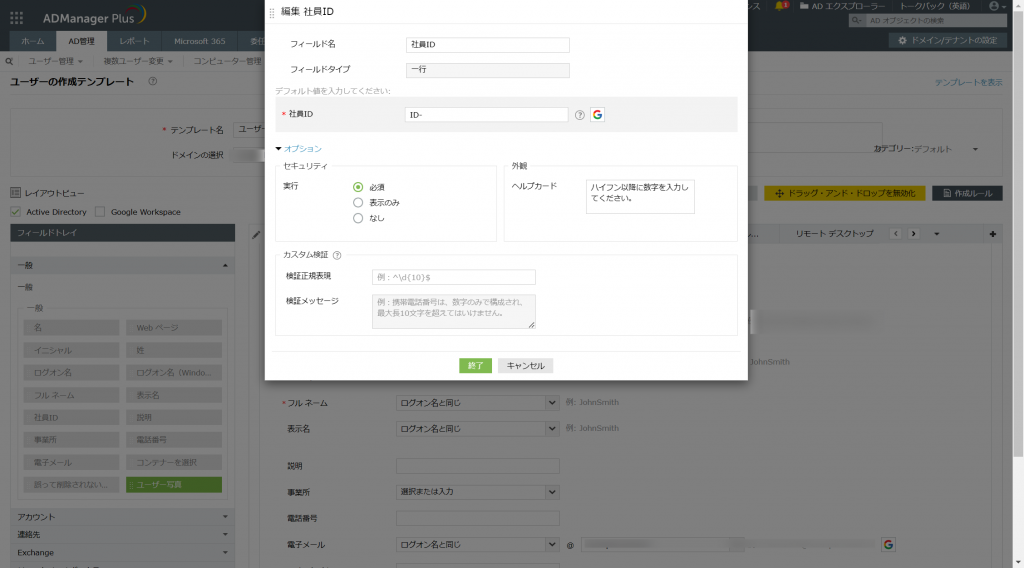1024x568 pixels.
Task: Click the plus icon to add tab
Action: tap(993, 234)
